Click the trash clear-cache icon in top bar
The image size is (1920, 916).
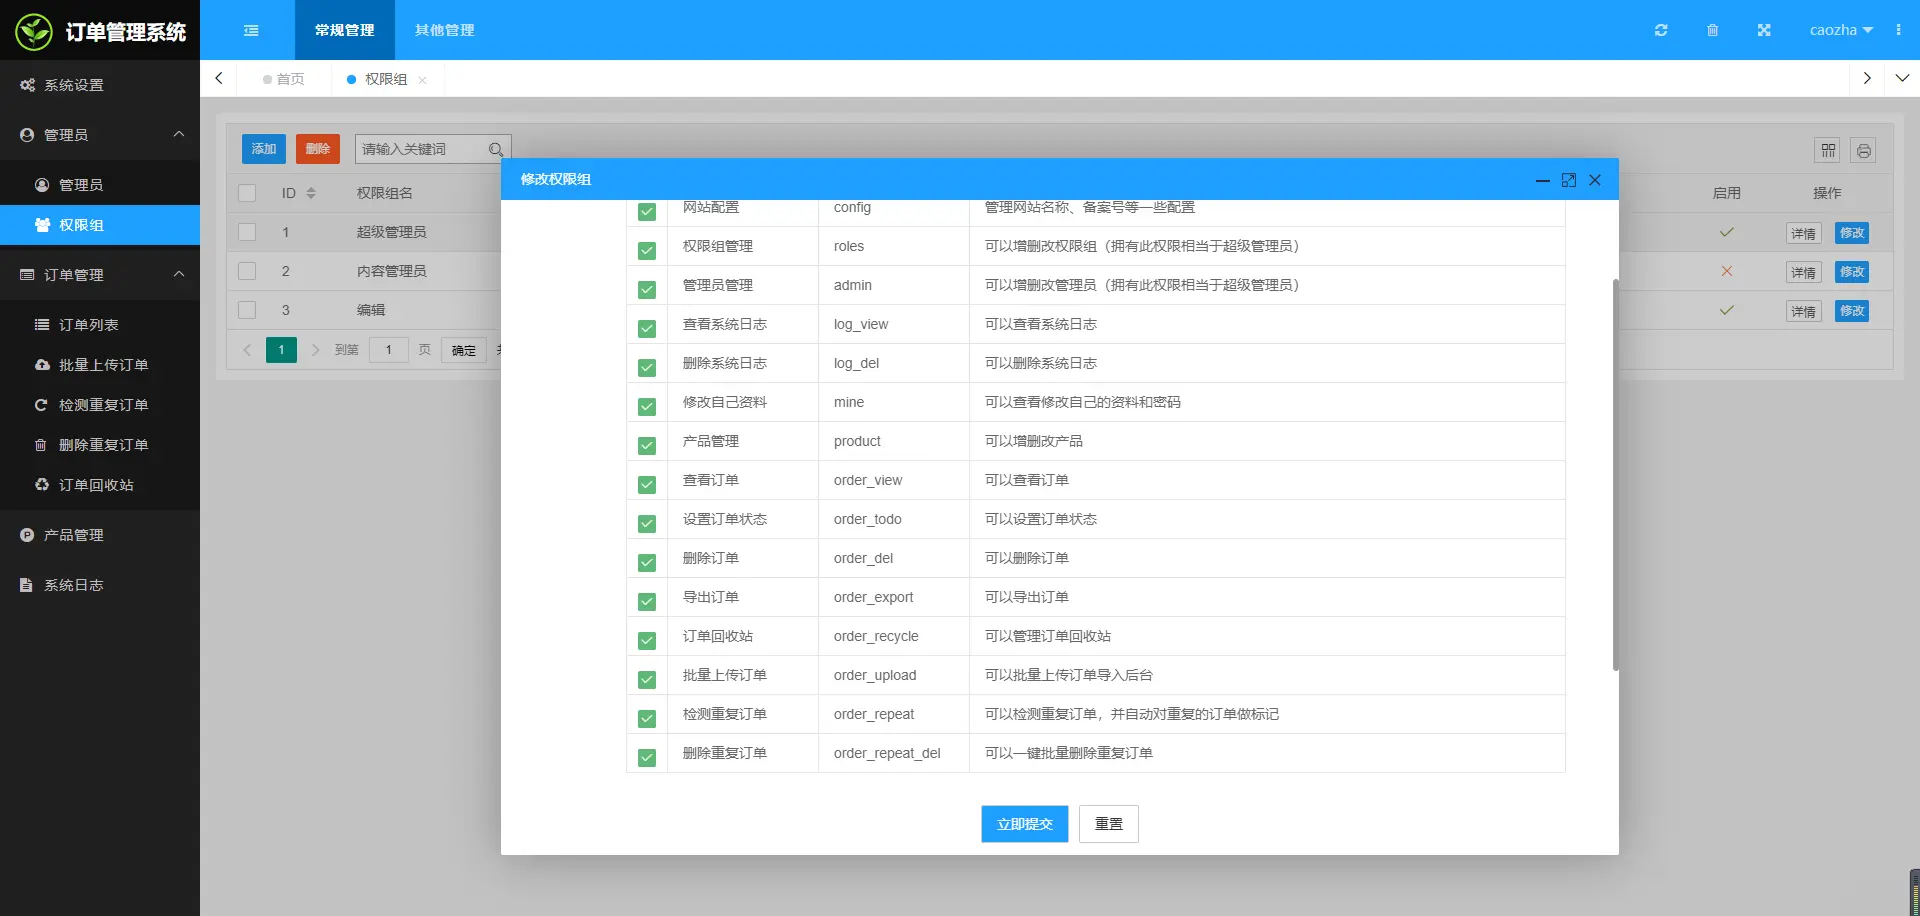(x=1713, y=30)
